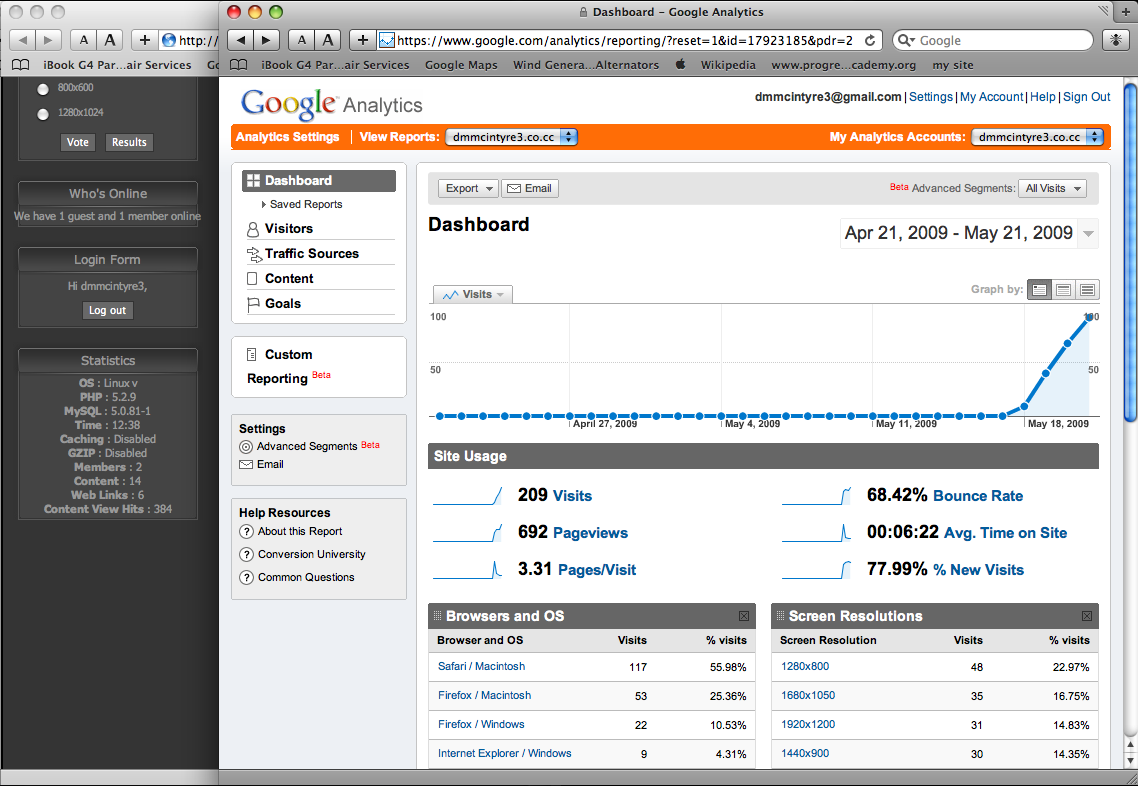Click question mark icon beside Conversion University
Image resolution: width=1138 pixels, height=786 pixels.
click(246, 554)
